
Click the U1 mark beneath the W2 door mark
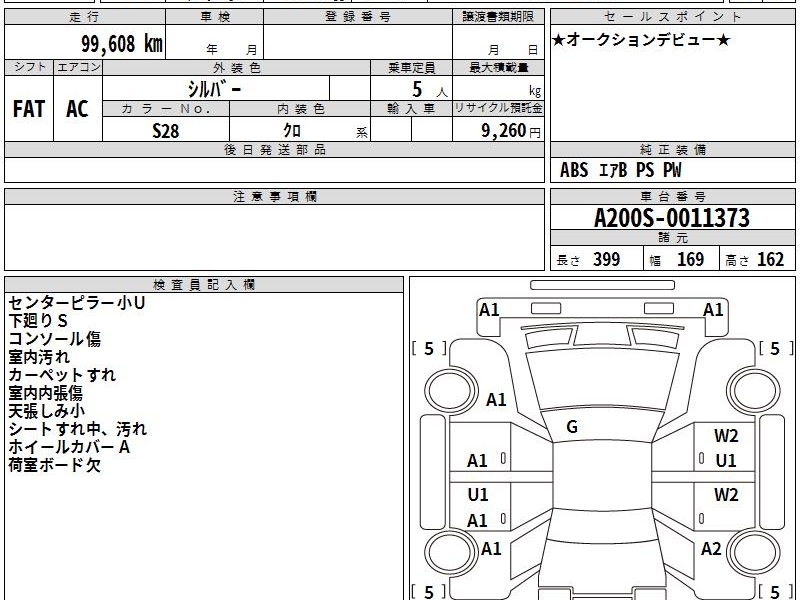click(726, 461)
